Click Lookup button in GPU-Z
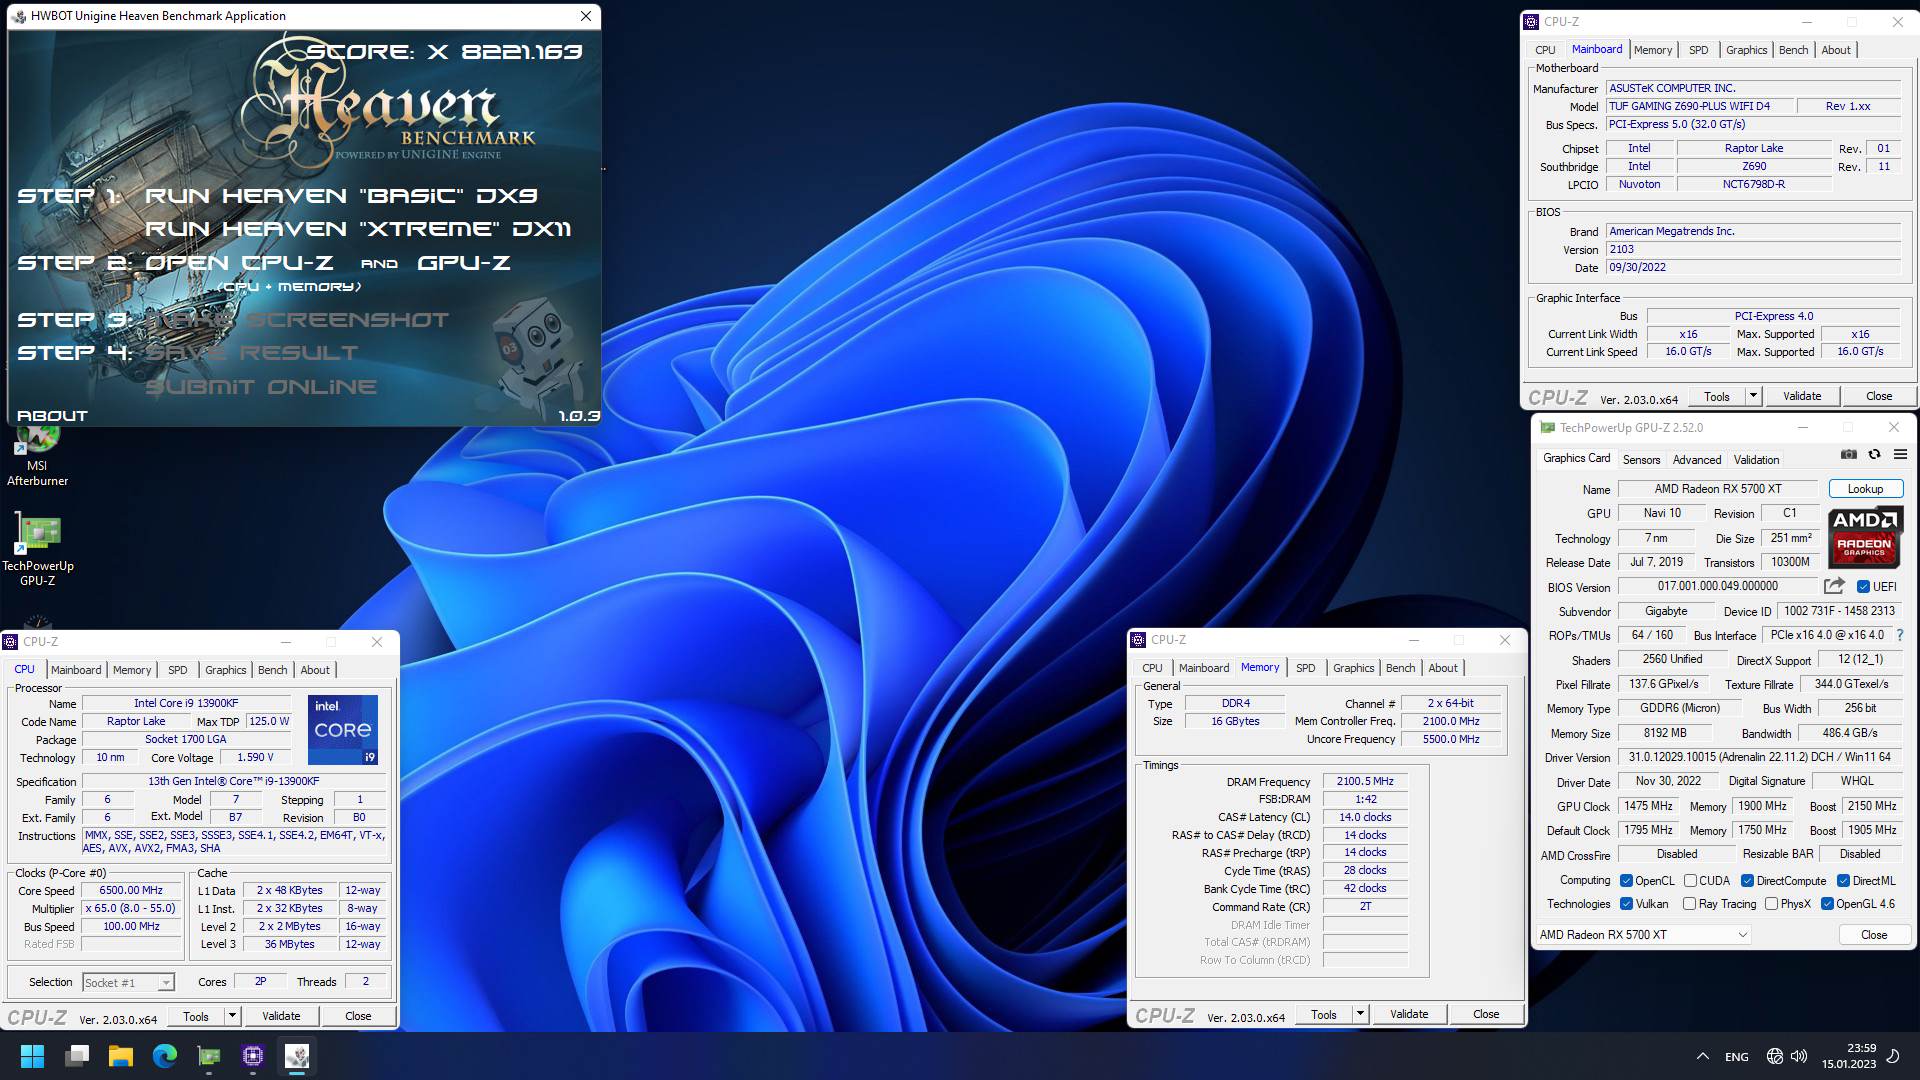Viewport: 1920px width, 1080px height. 1865,489
